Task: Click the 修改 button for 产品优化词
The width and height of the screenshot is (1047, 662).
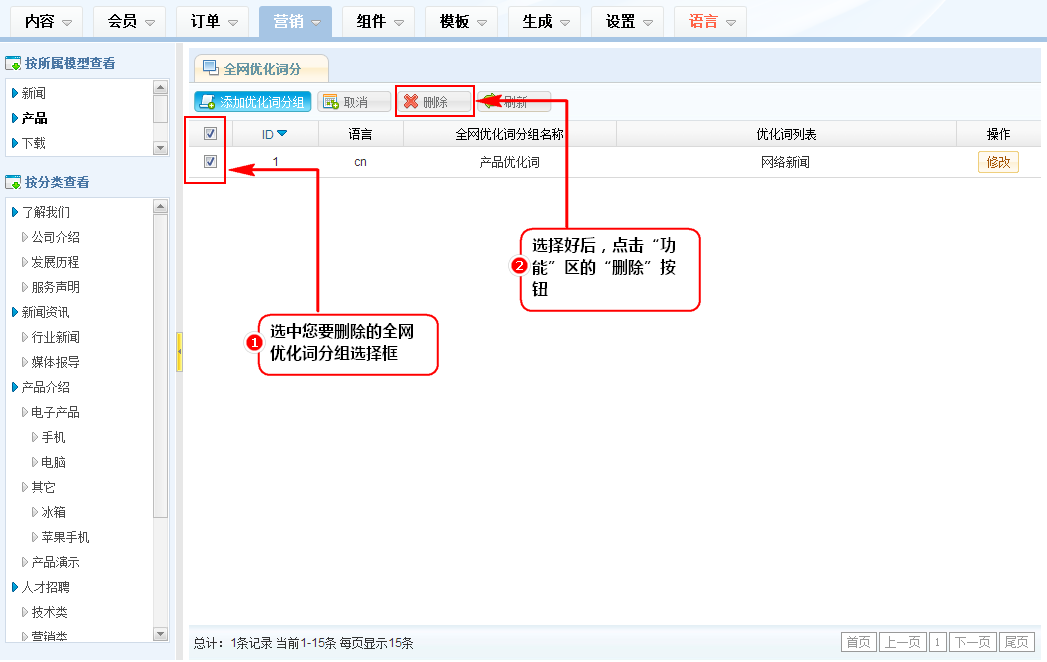Action: [x=998, y=162]
